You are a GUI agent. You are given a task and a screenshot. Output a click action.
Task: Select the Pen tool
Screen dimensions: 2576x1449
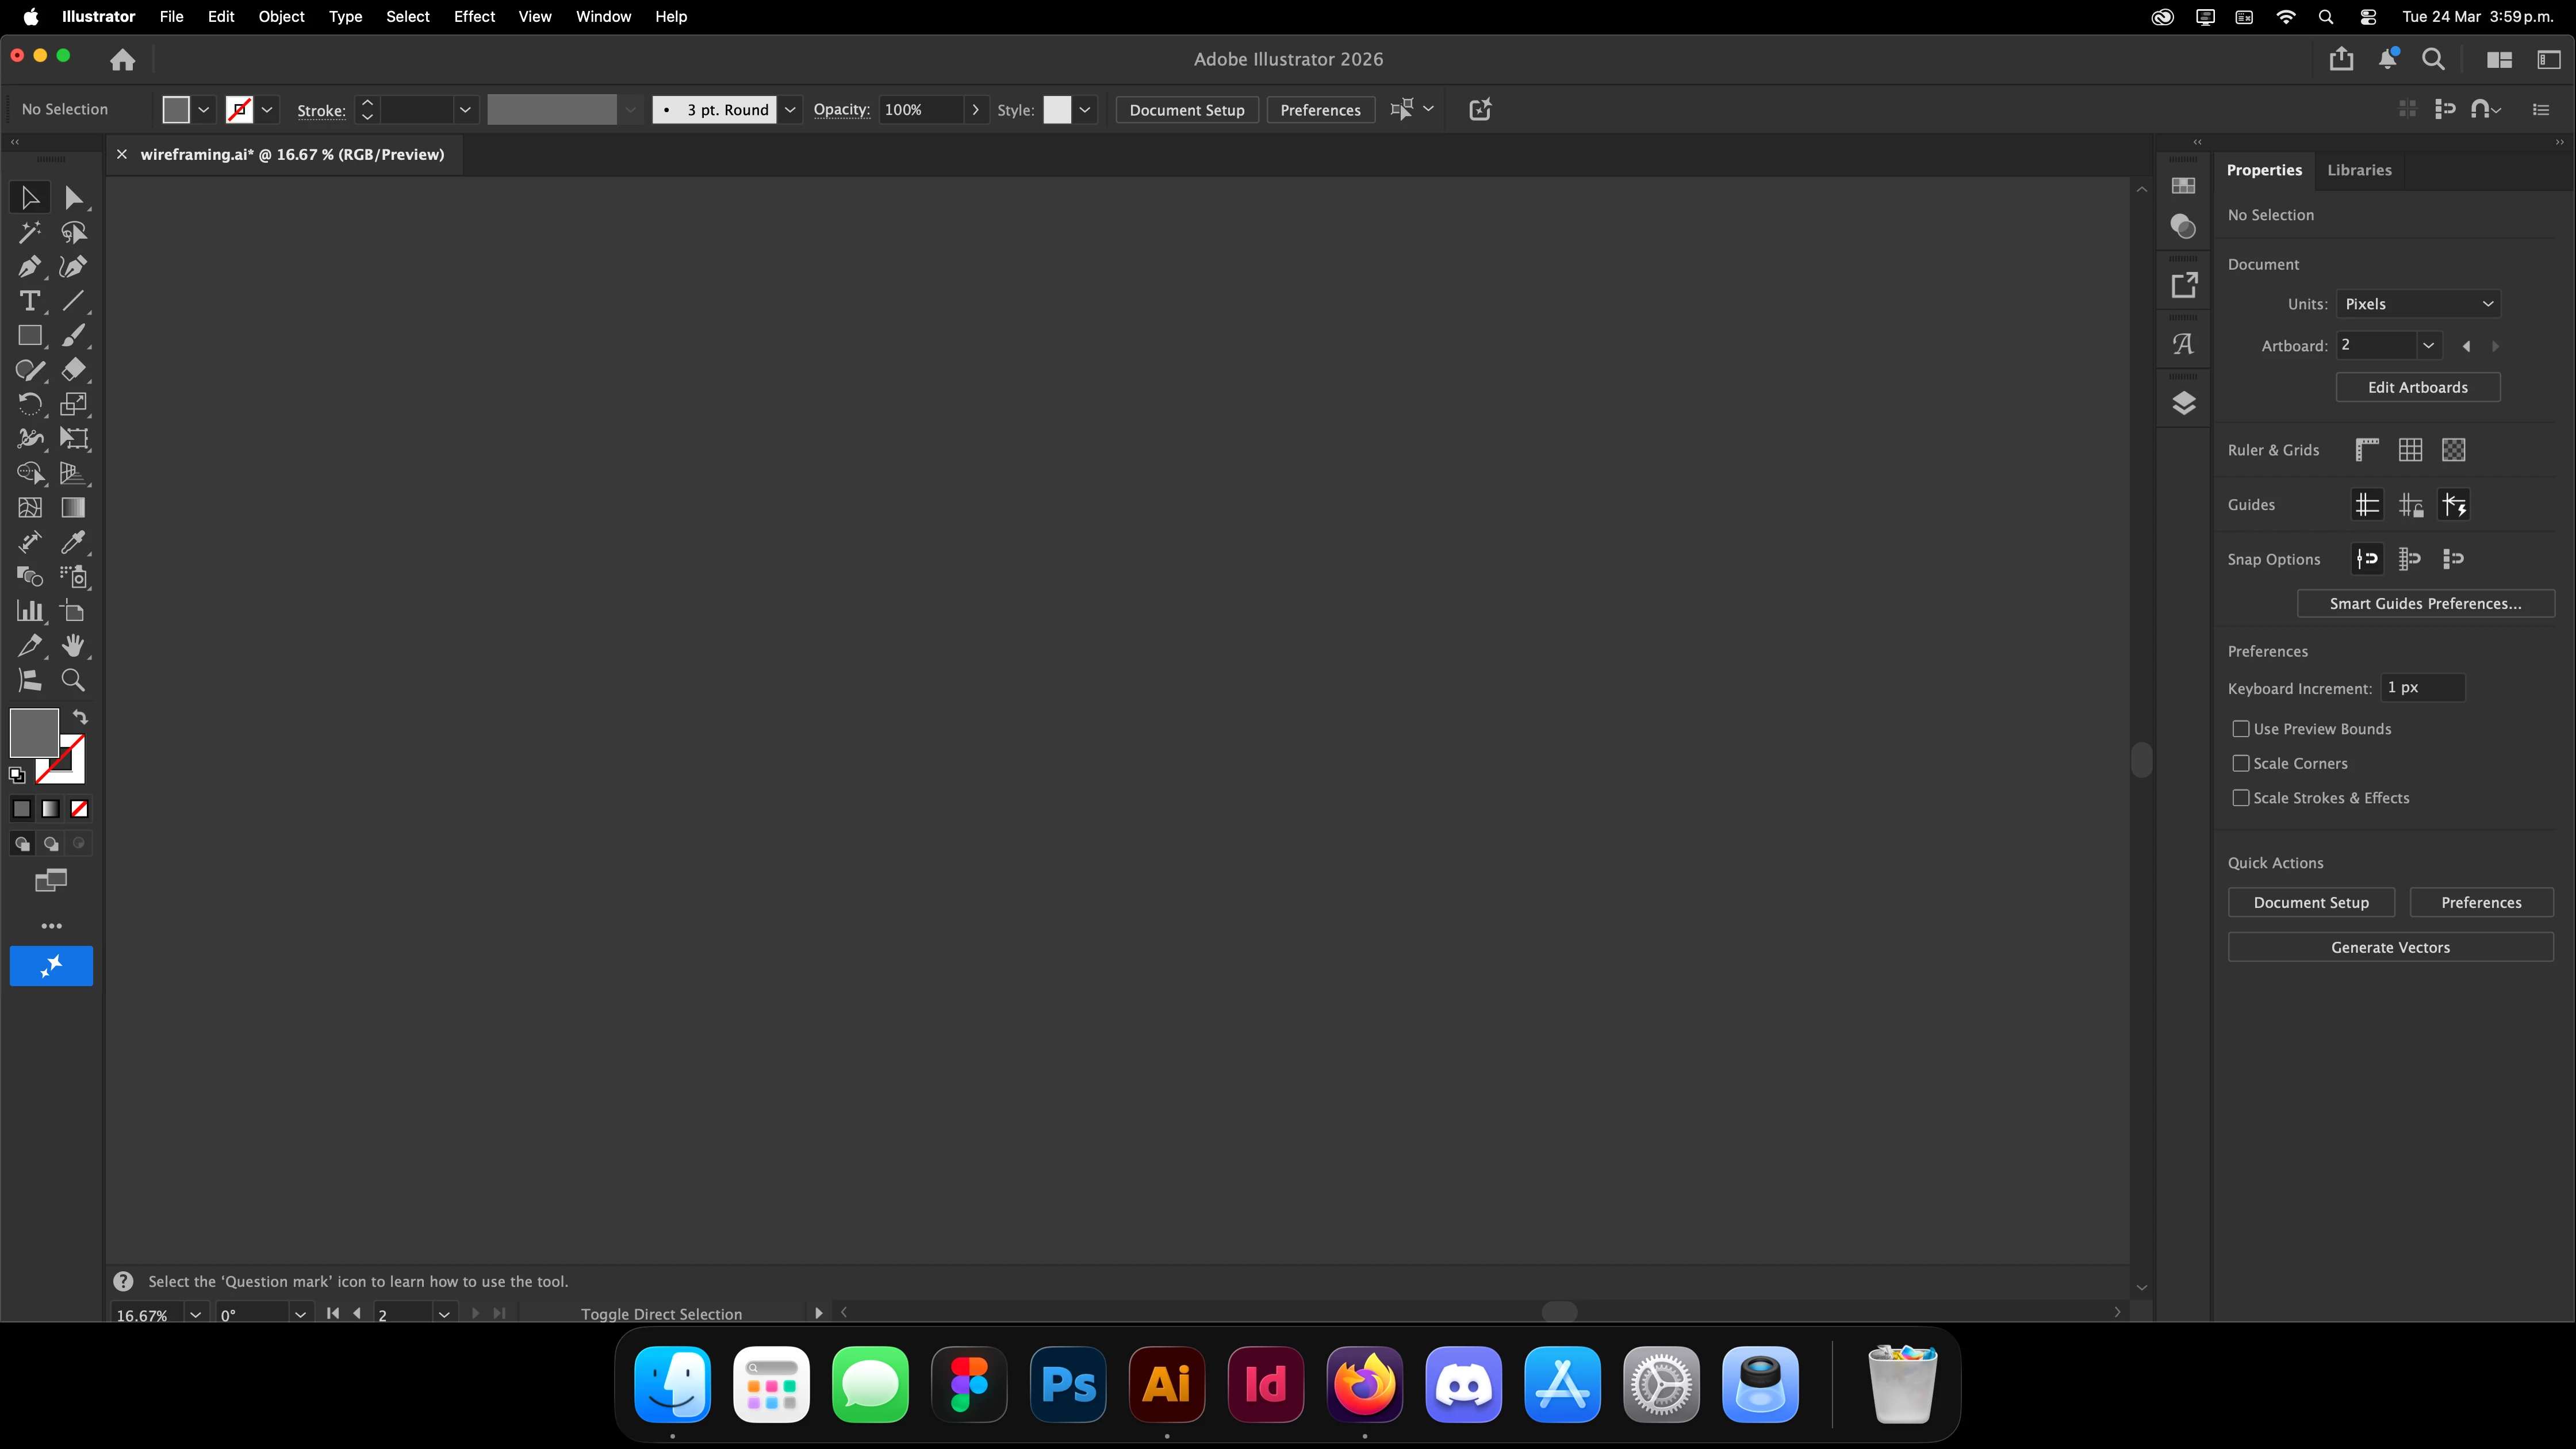[29, 267]
